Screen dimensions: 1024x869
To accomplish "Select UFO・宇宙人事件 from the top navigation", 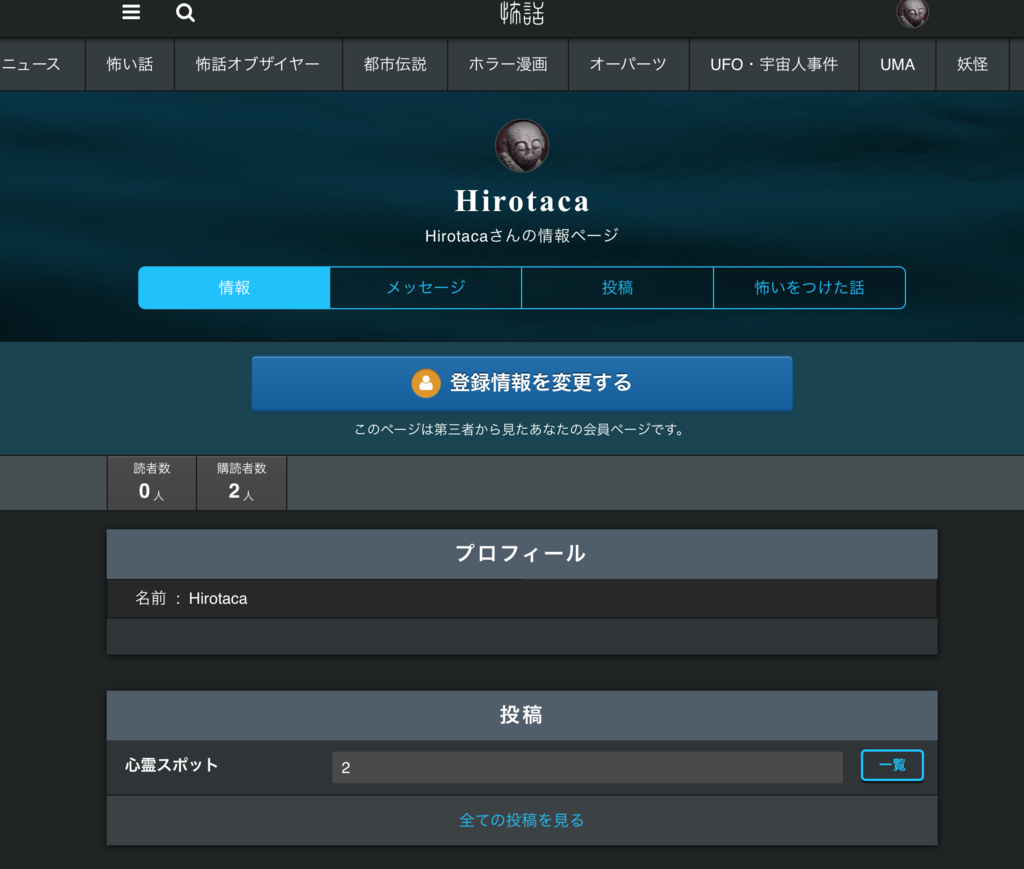I will click(x=773, y=64).
